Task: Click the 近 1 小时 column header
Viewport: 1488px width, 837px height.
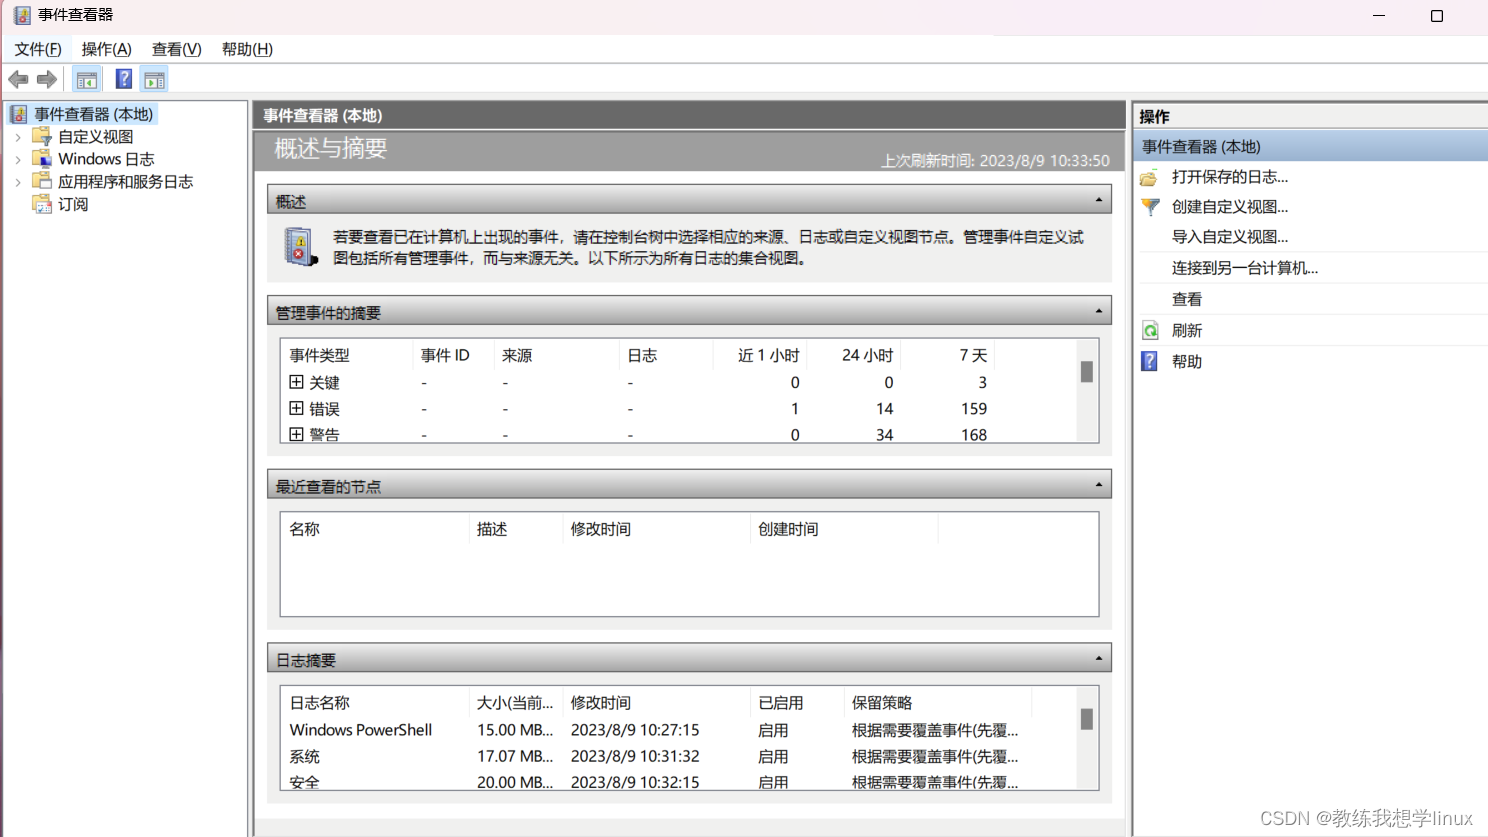Action: point(768,355)
